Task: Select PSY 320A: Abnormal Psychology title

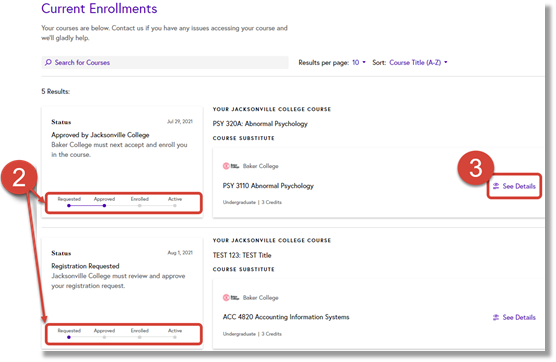Action: coord(260,124)
